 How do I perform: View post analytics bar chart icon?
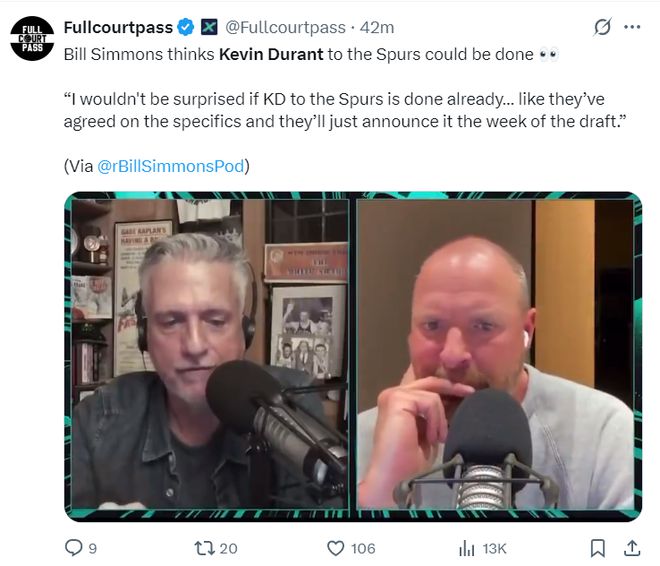pyautogui.click(x=466, y=548)
